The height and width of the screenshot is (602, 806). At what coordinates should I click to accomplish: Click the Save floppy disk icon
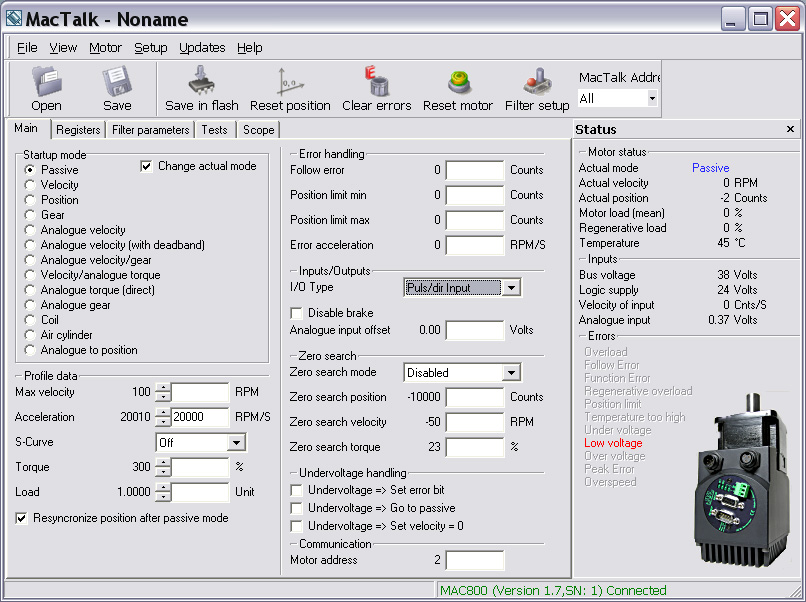pyautogui.click(x=117, y=81)
